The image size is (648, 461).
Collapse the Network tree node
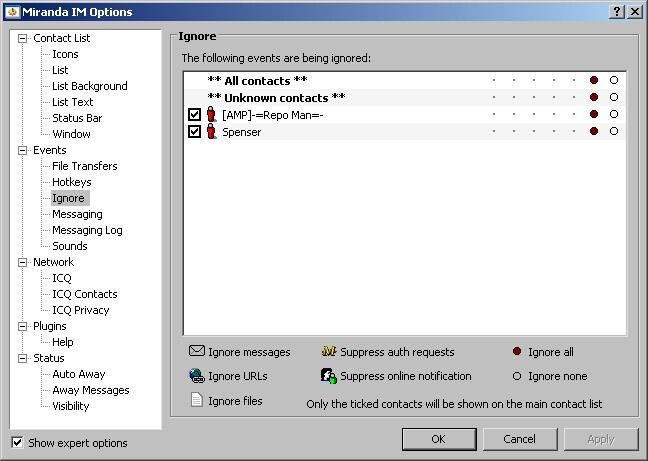tap(22, 262)
